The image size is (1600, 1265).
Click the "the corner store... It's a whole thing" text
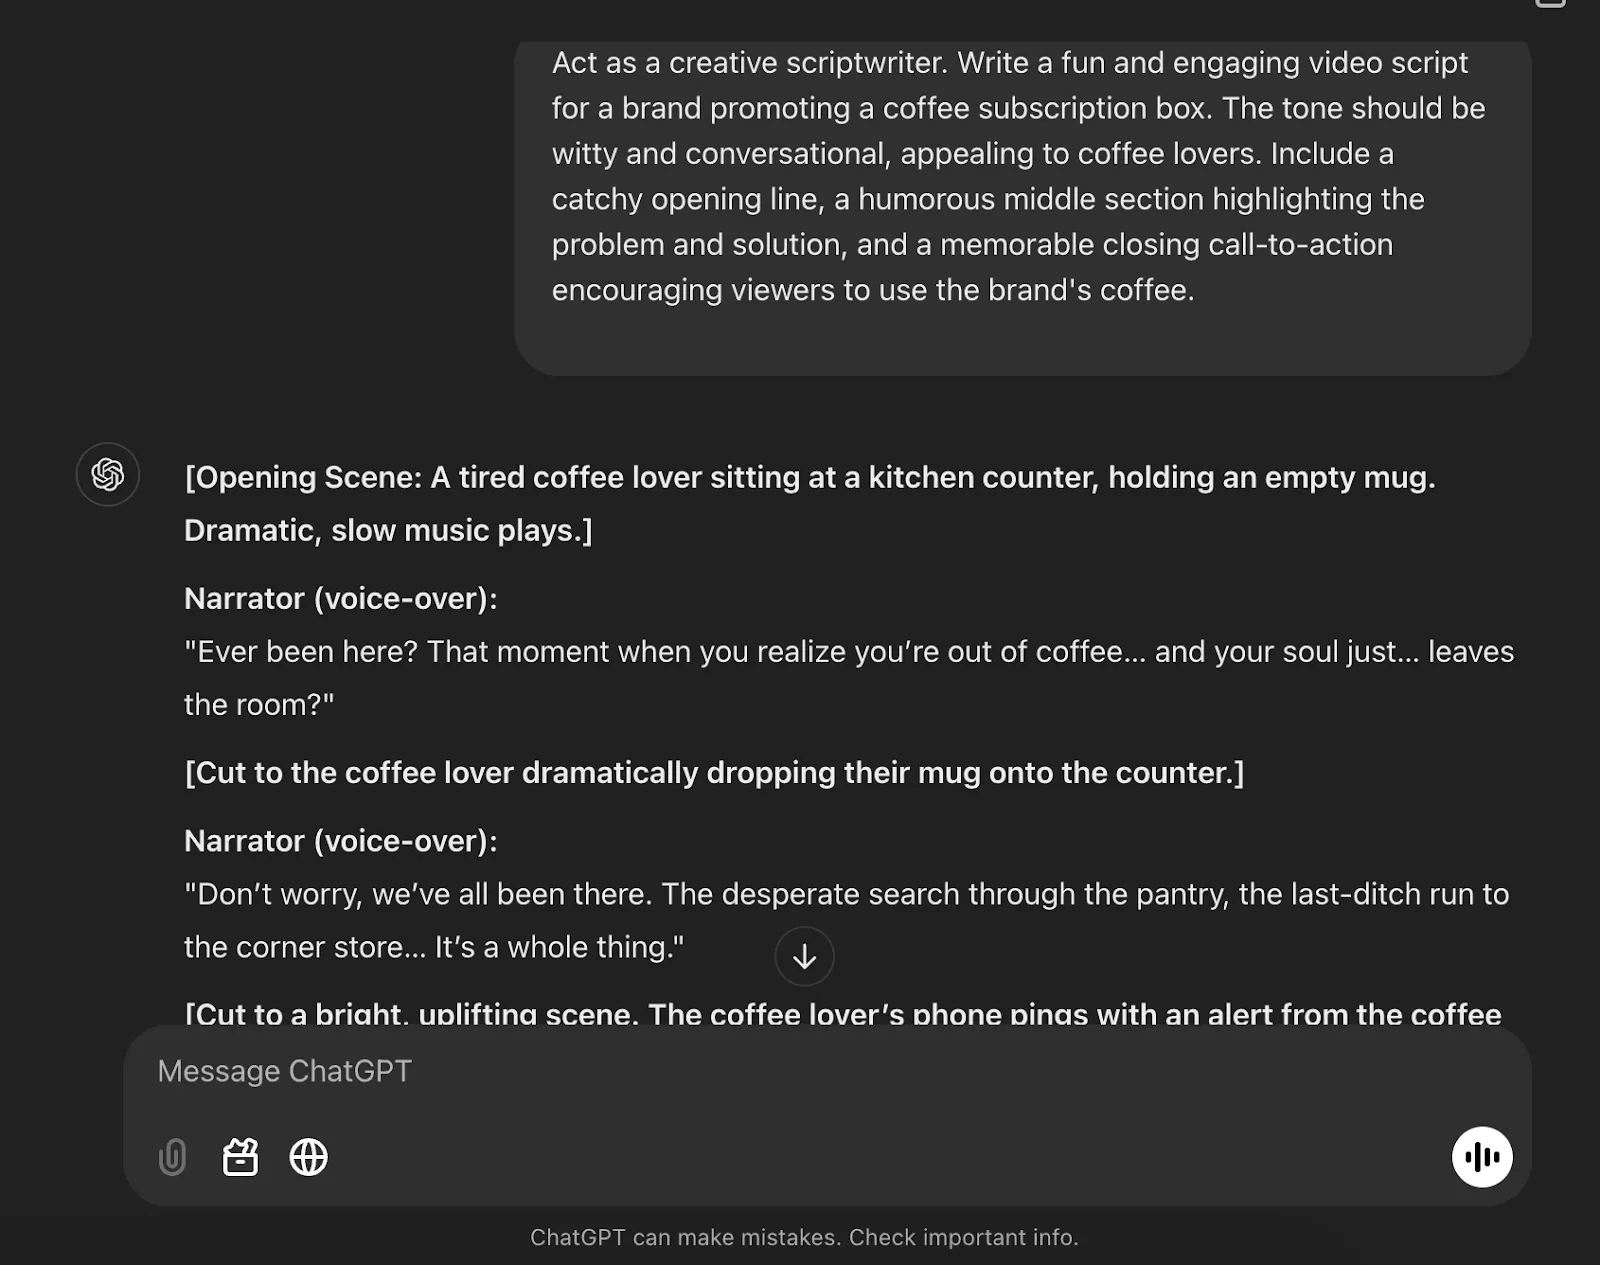(434, 947)
